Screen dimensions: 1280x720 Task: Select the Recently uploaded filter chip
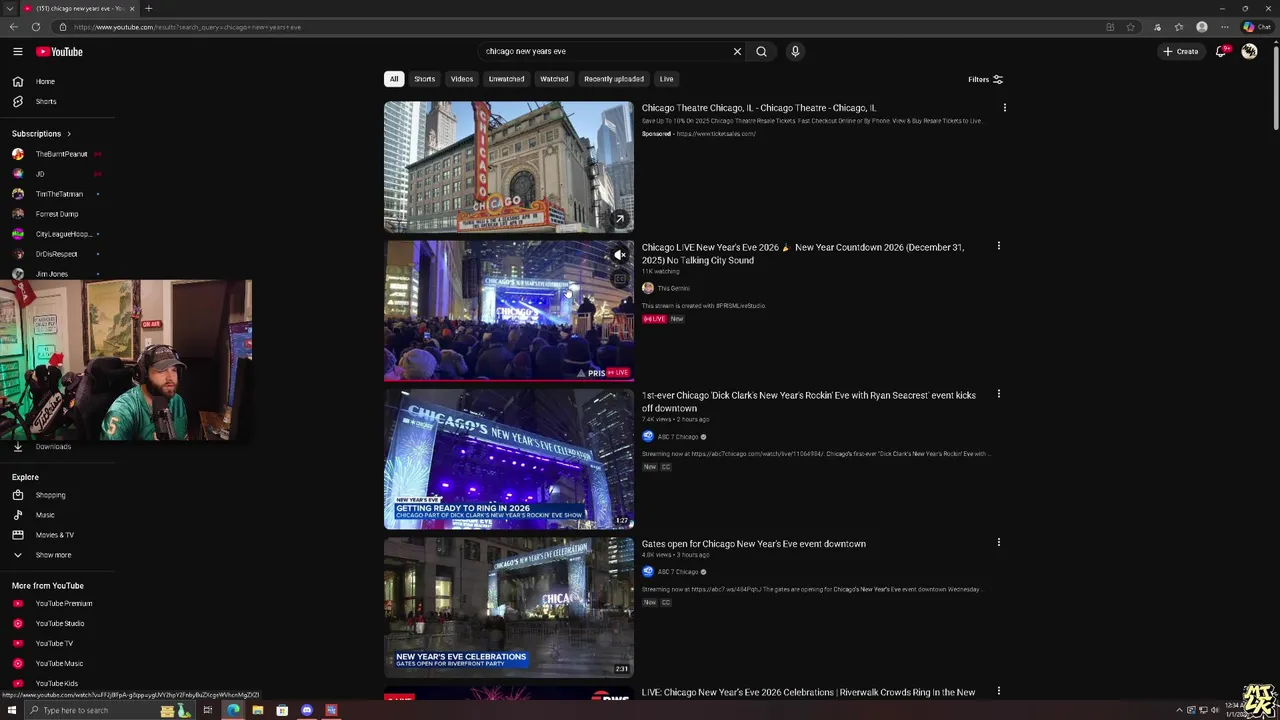point(614,79)
